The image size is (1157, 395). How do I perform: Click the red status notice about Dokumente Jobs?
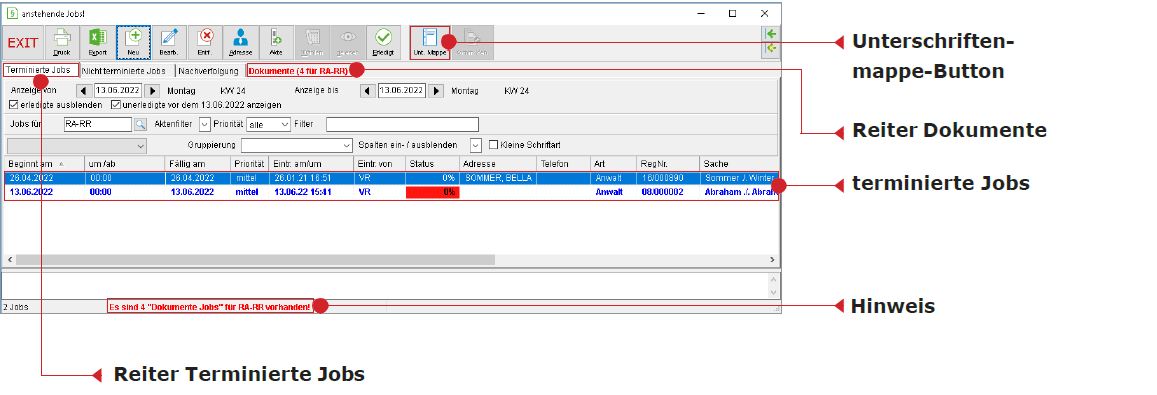click(x=210, y=306)
